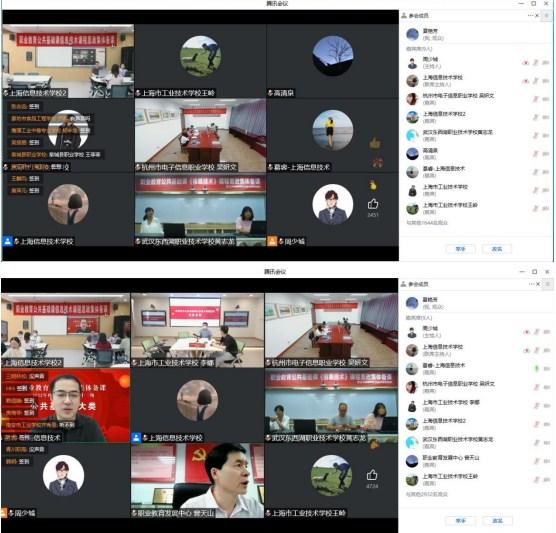Click 高清泉's avatar in the participants list
Screen dimensions: 556x533
412,154
